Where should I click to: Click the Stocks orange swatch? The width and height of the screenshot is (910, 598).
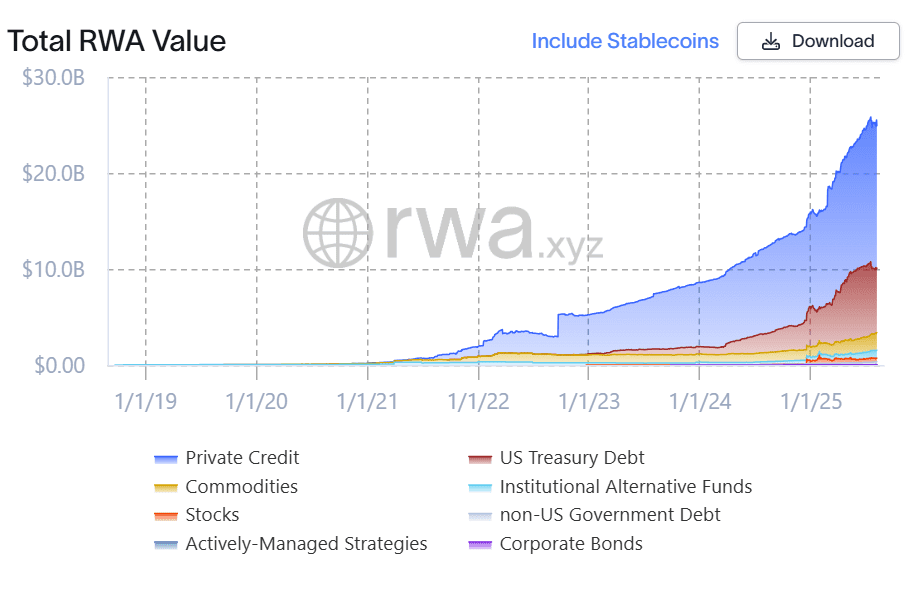pos(166,516)
